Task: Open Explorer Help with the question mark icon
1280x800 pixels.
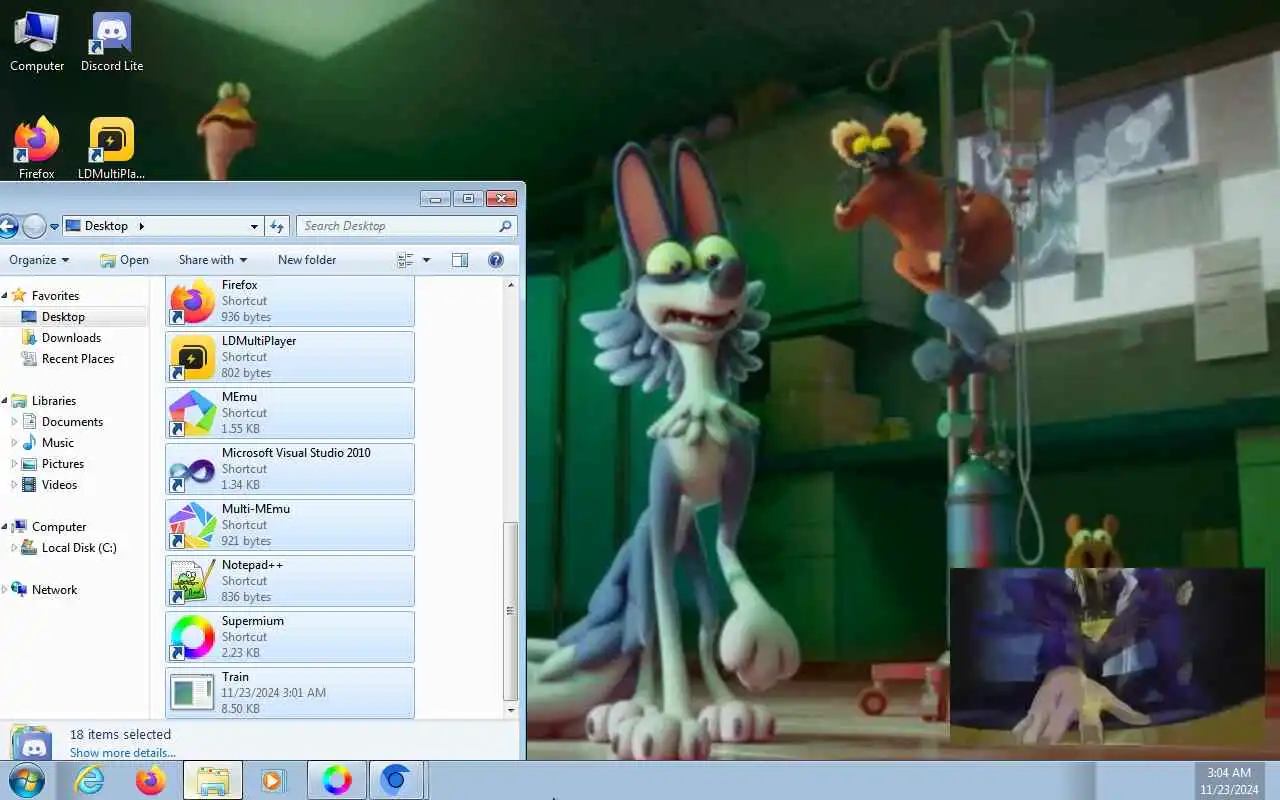Action: point(495,260)
